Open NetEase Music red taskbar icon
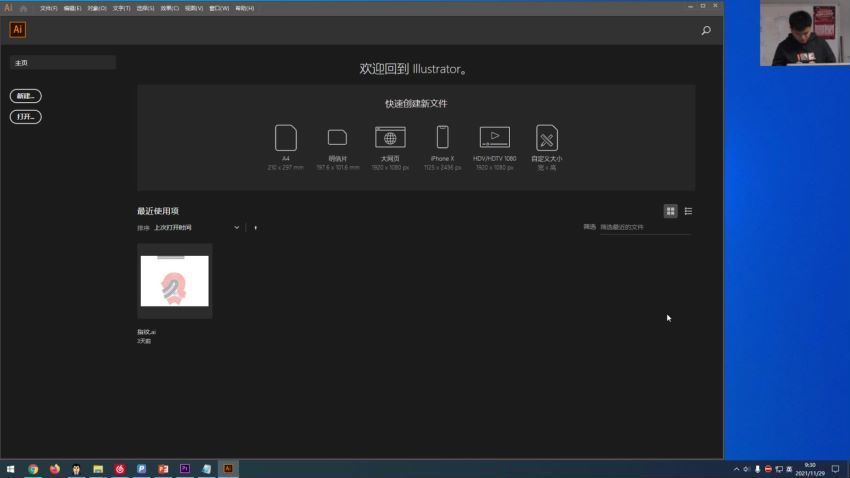This screenshot has height=478, width=850. click(120, 469)
